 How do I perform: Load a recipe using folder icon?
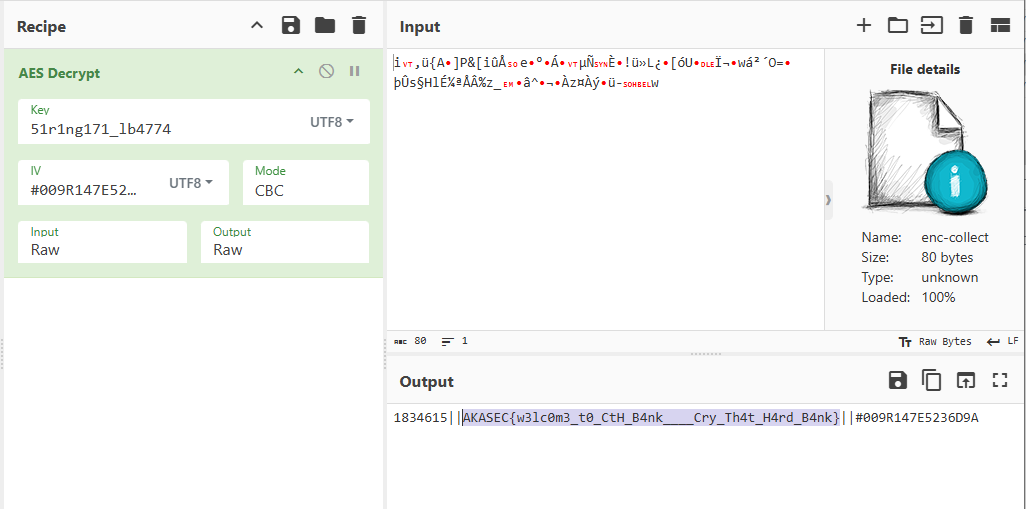[325, 26]
